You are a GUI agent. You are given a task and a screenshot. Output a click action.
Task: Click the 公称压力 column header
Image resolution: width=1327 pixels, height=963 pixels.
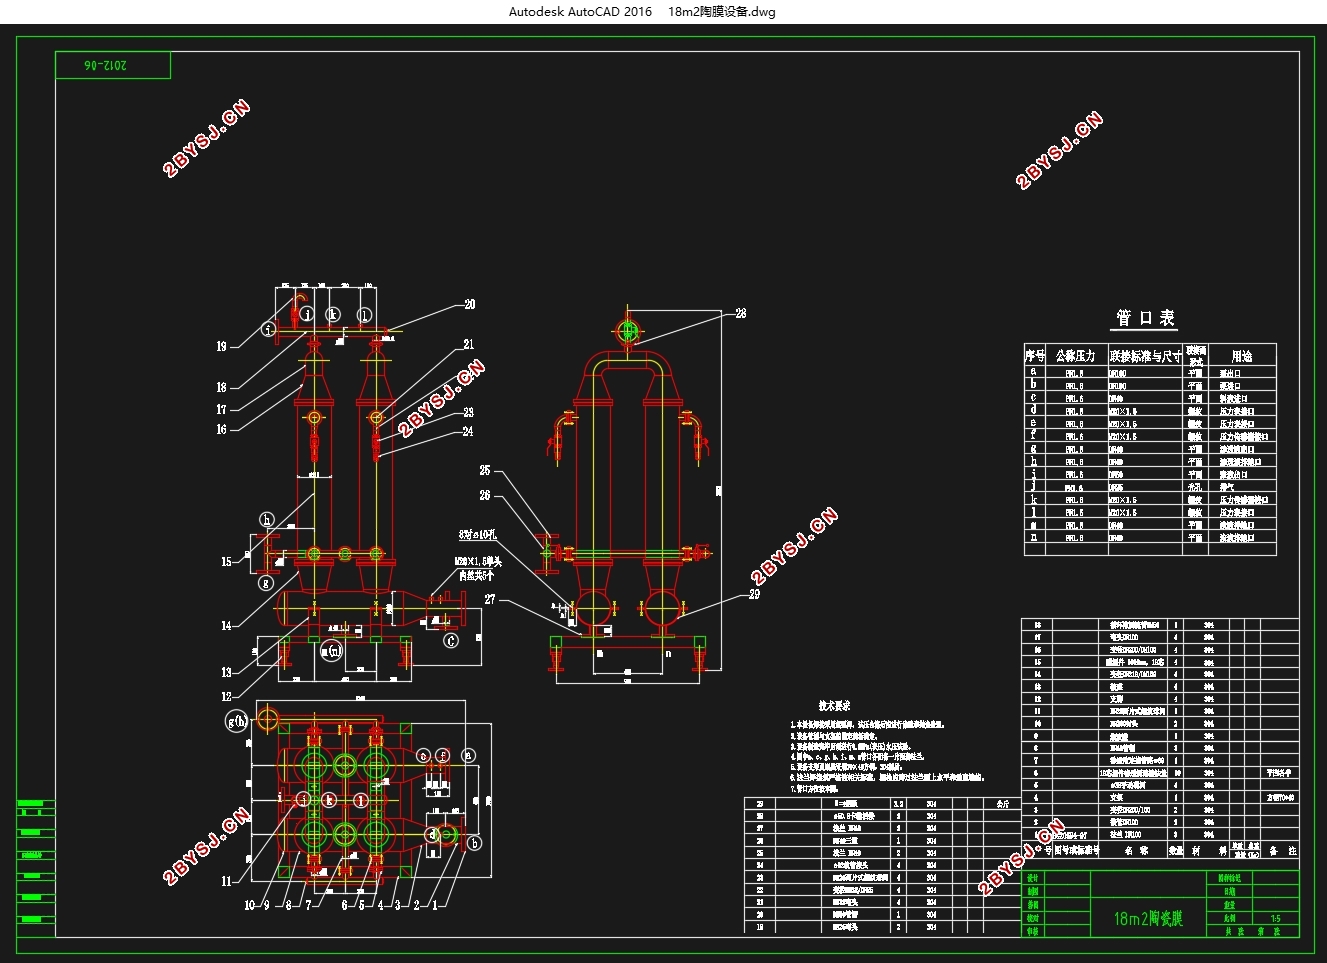[1075, 356]
